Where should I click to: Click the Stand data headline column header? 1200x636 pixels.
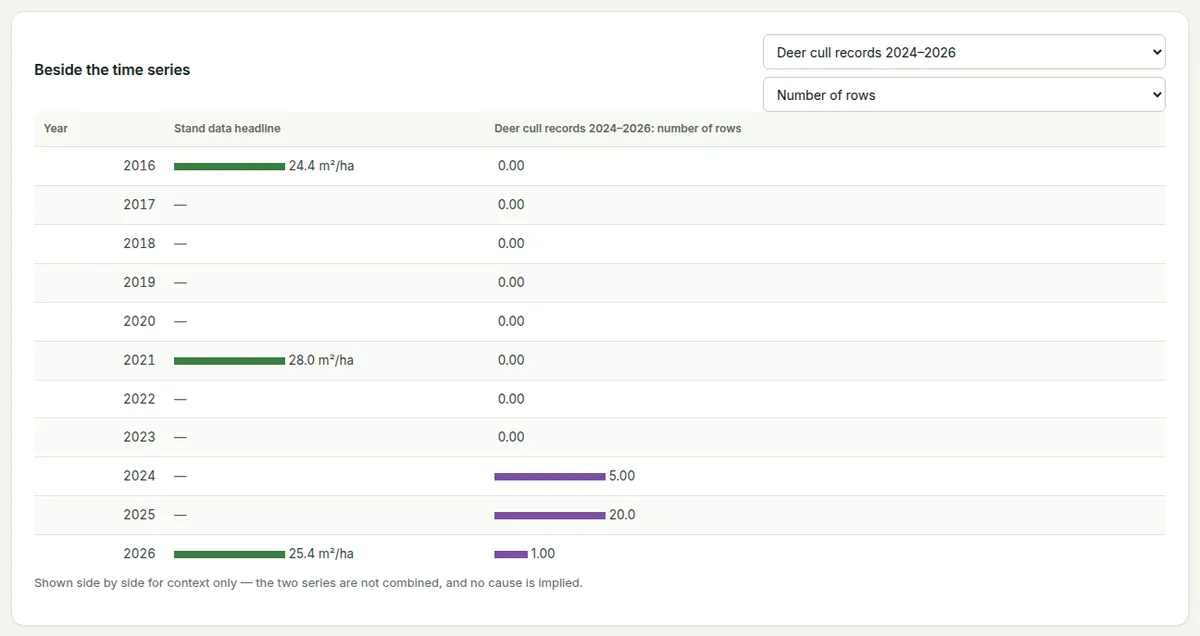click(x=227, y=128)
